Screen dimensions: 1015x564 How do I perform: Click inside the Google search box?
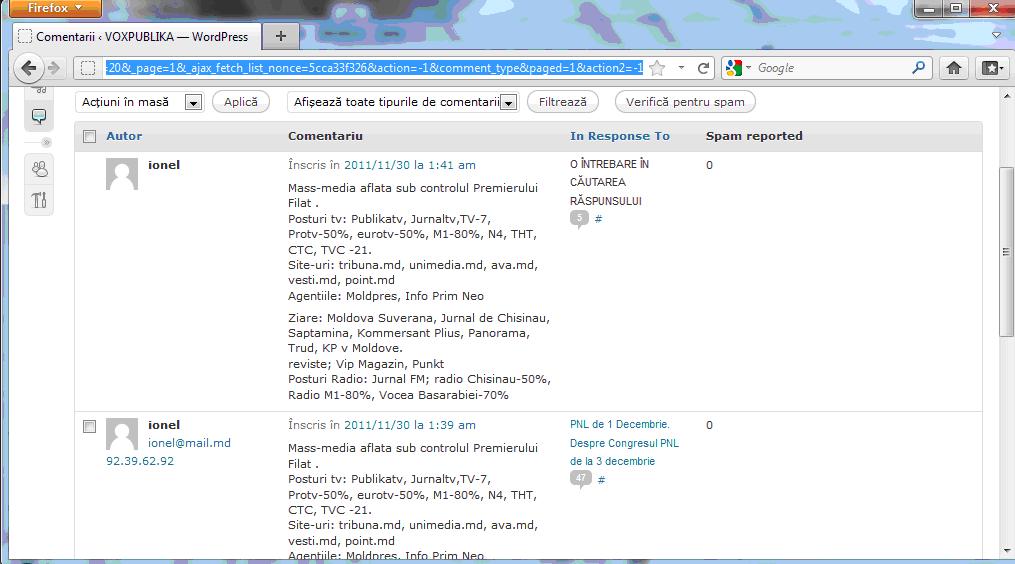coord(832,68)
